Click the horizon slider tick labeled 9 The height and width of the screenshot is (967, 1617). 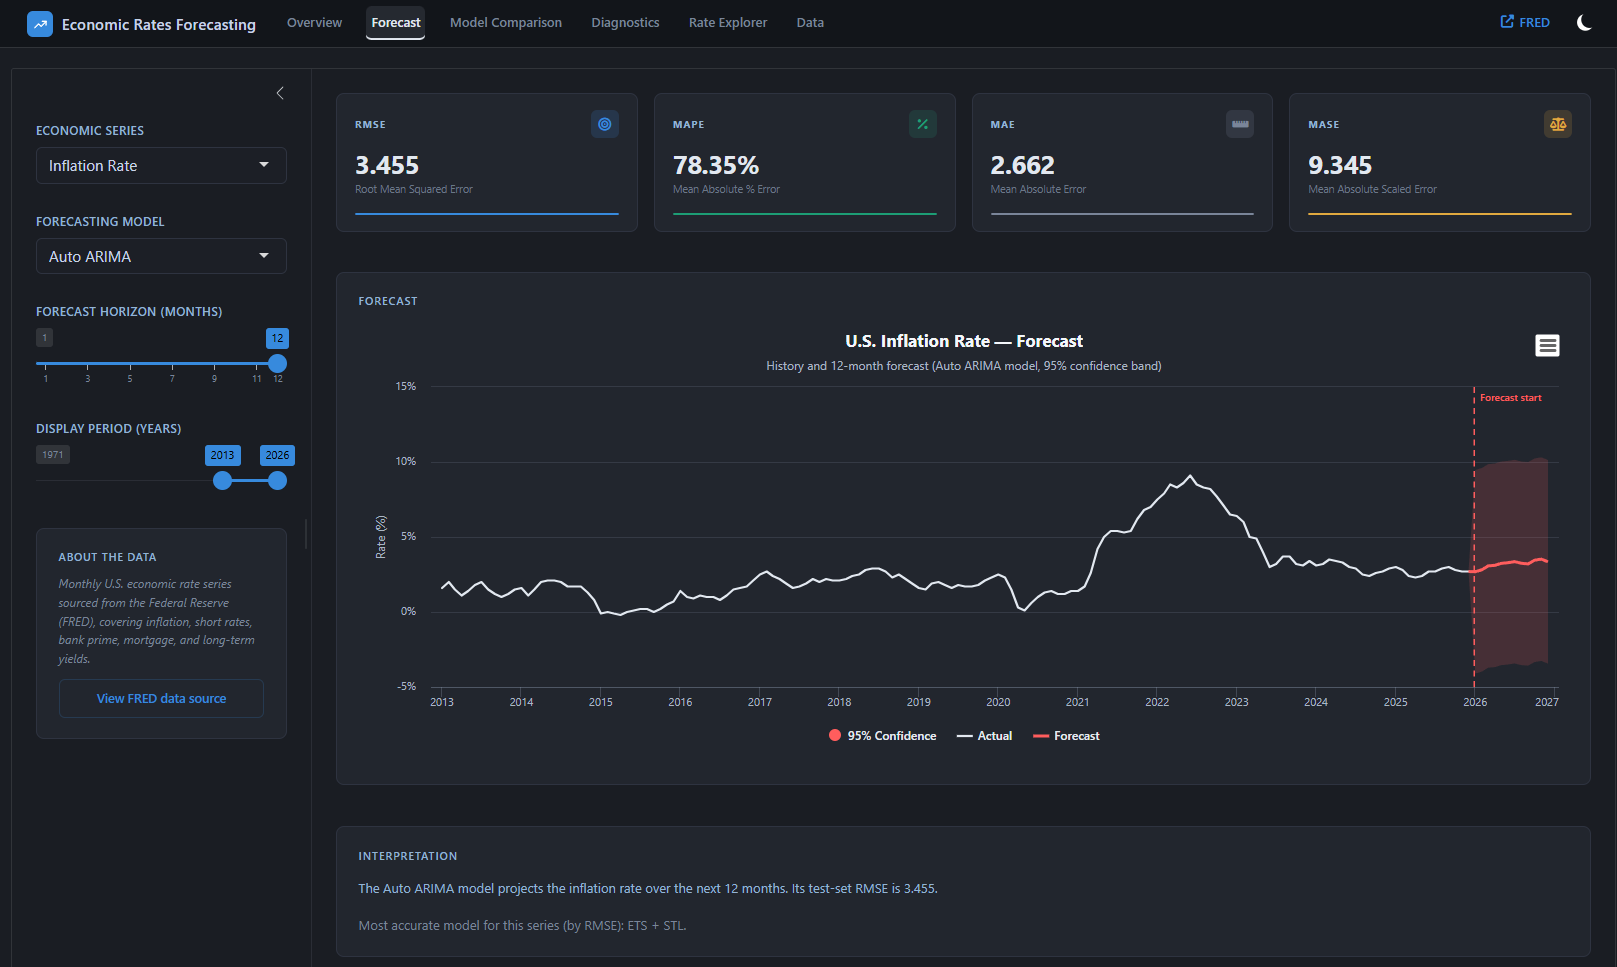[x=214, y=379]
